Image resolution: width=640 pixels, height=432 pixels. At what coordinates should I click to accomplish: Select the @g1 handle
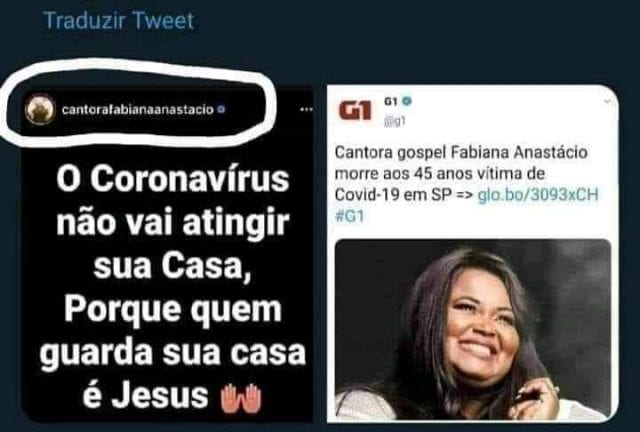pyautogui.click(x=395, y=121)
